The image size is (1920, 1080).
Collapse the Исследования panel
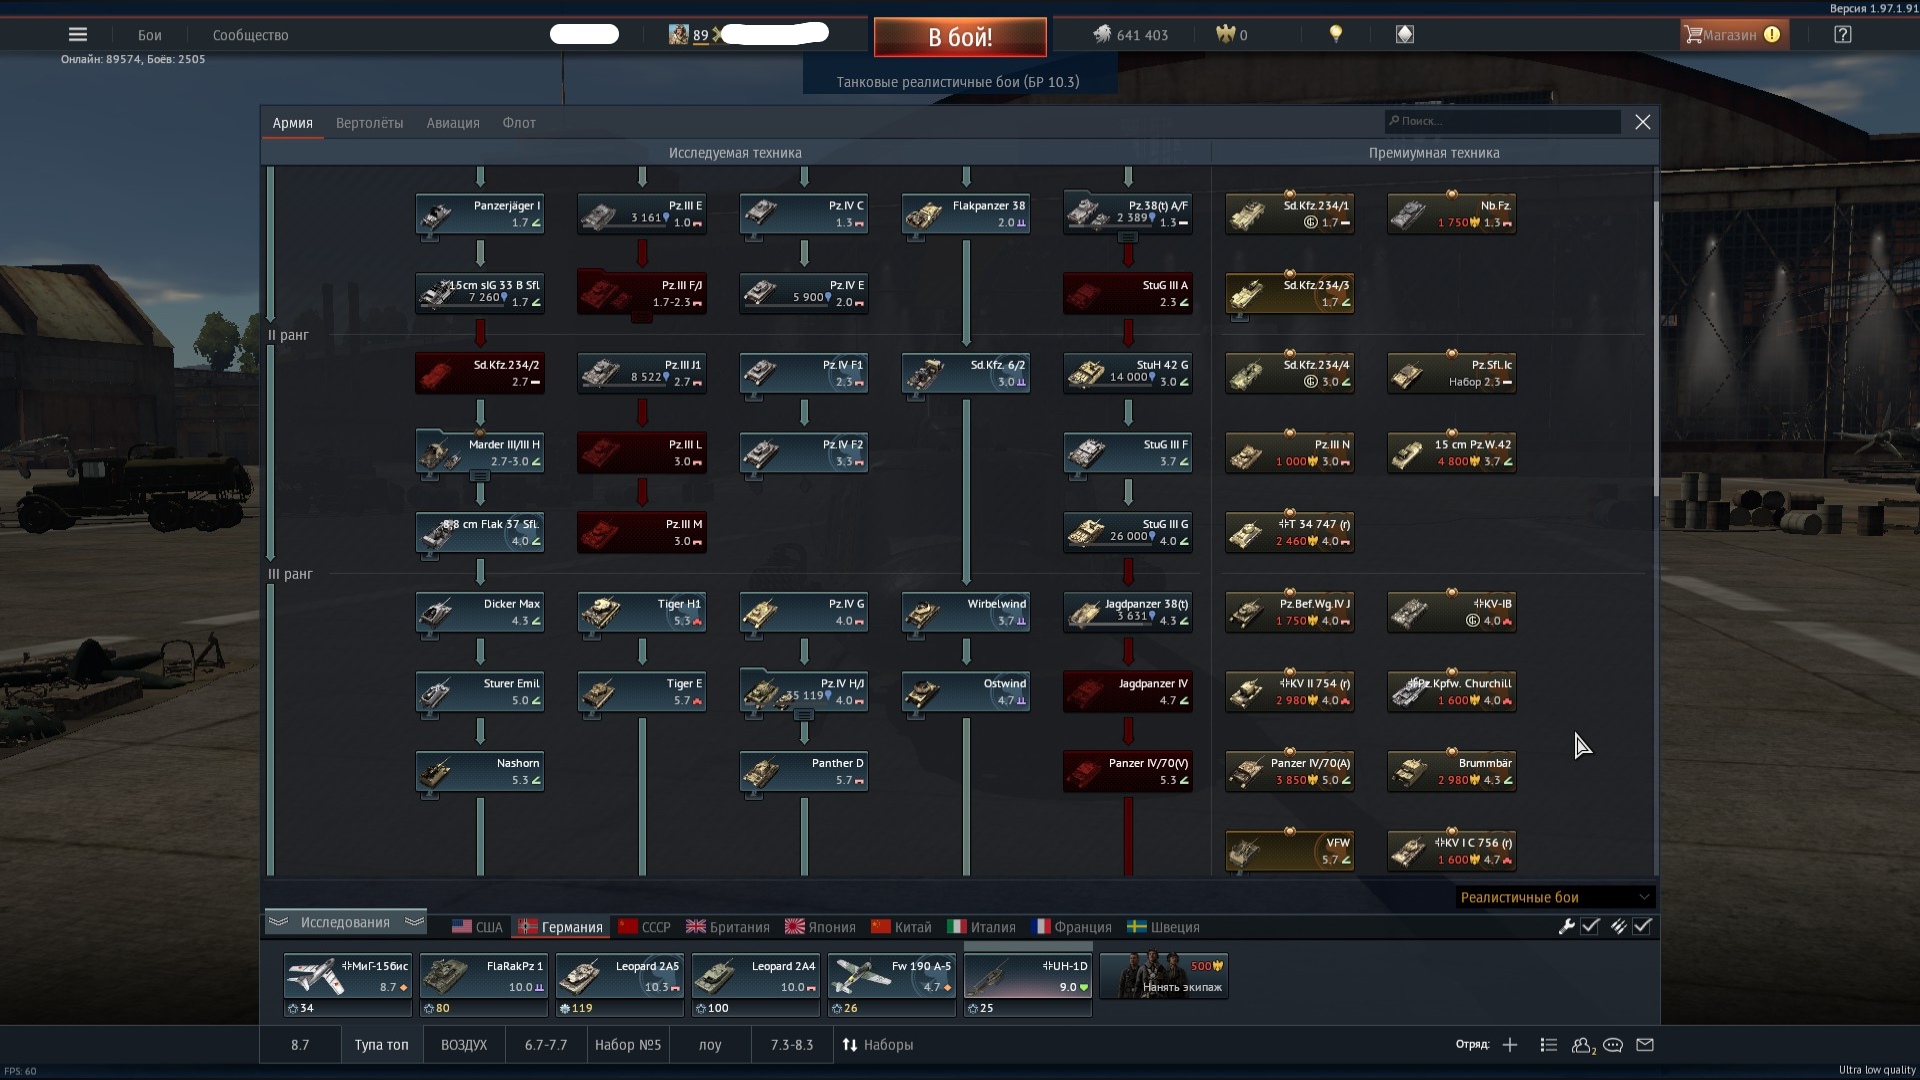point(346,922)
